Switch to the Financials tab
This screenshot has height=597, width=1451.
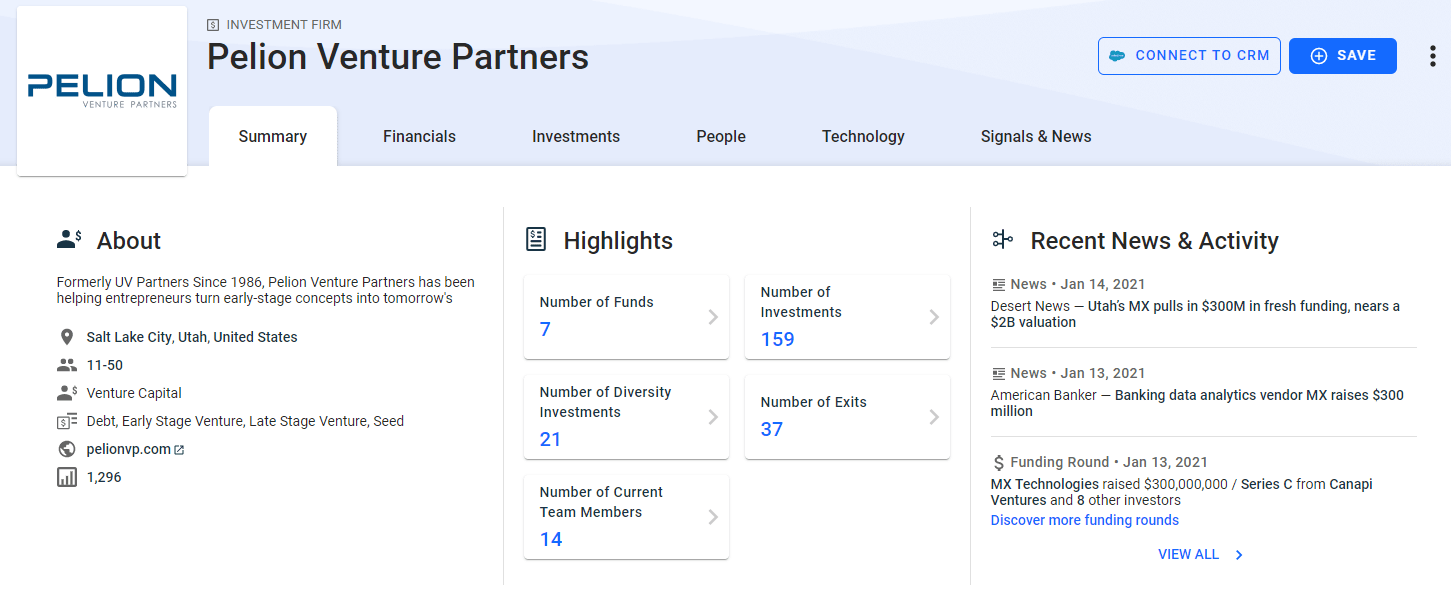tap(419, 137)
